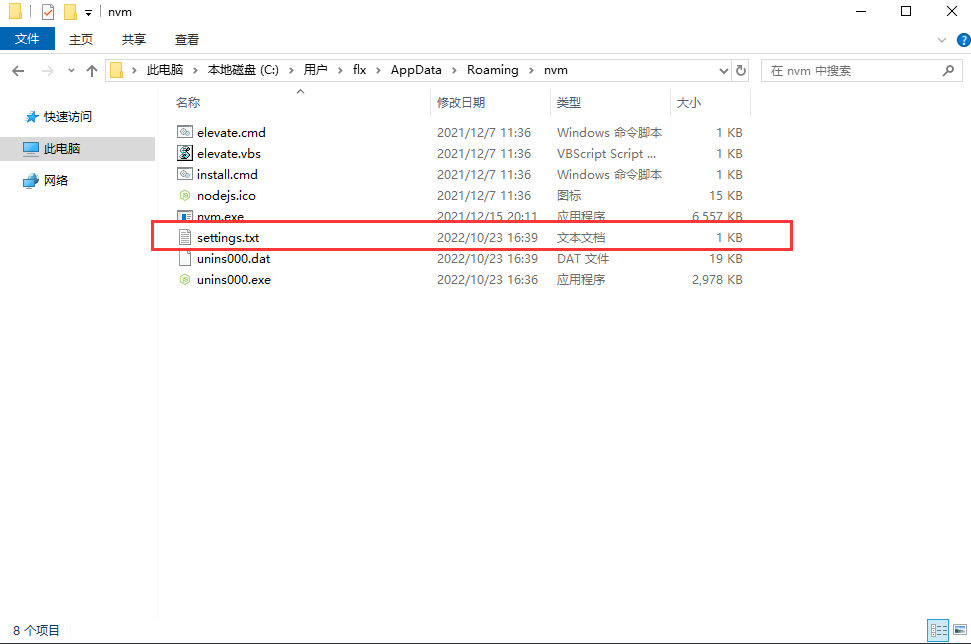Open the 共享 ribbon tab

click(x=134, y=40)
